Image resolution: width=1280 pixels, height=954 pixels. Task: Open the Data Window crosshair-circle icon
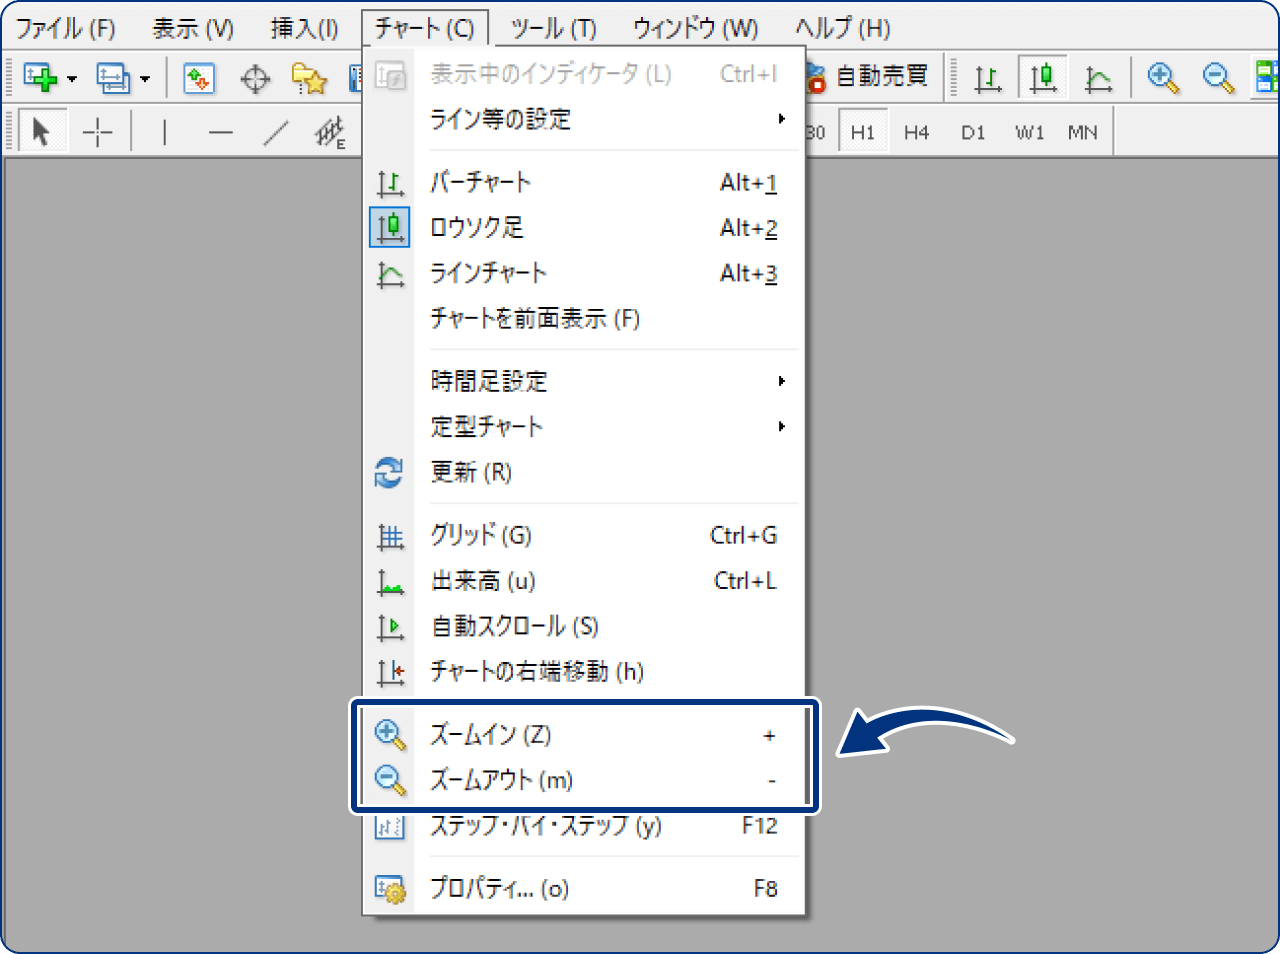pos(255,78)
